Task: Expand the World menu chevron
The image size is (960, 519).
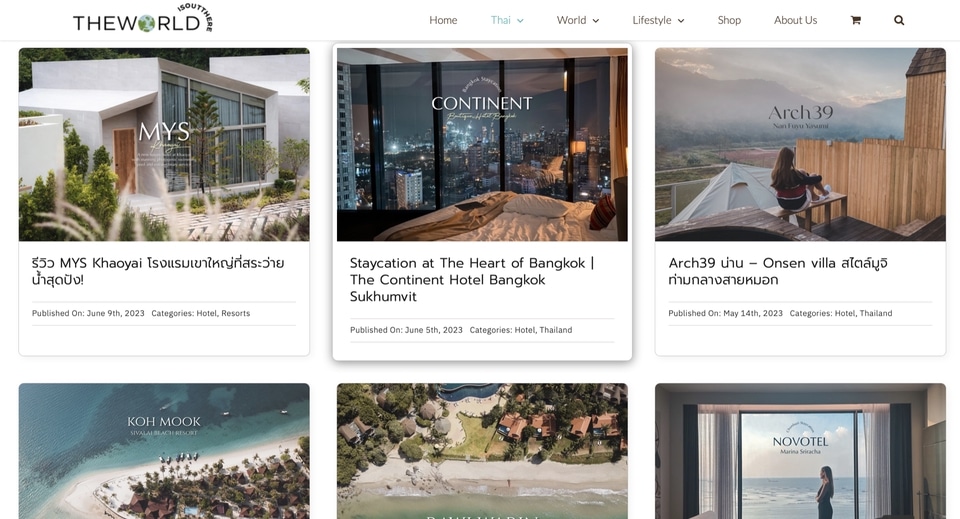Action: point(596,21)
